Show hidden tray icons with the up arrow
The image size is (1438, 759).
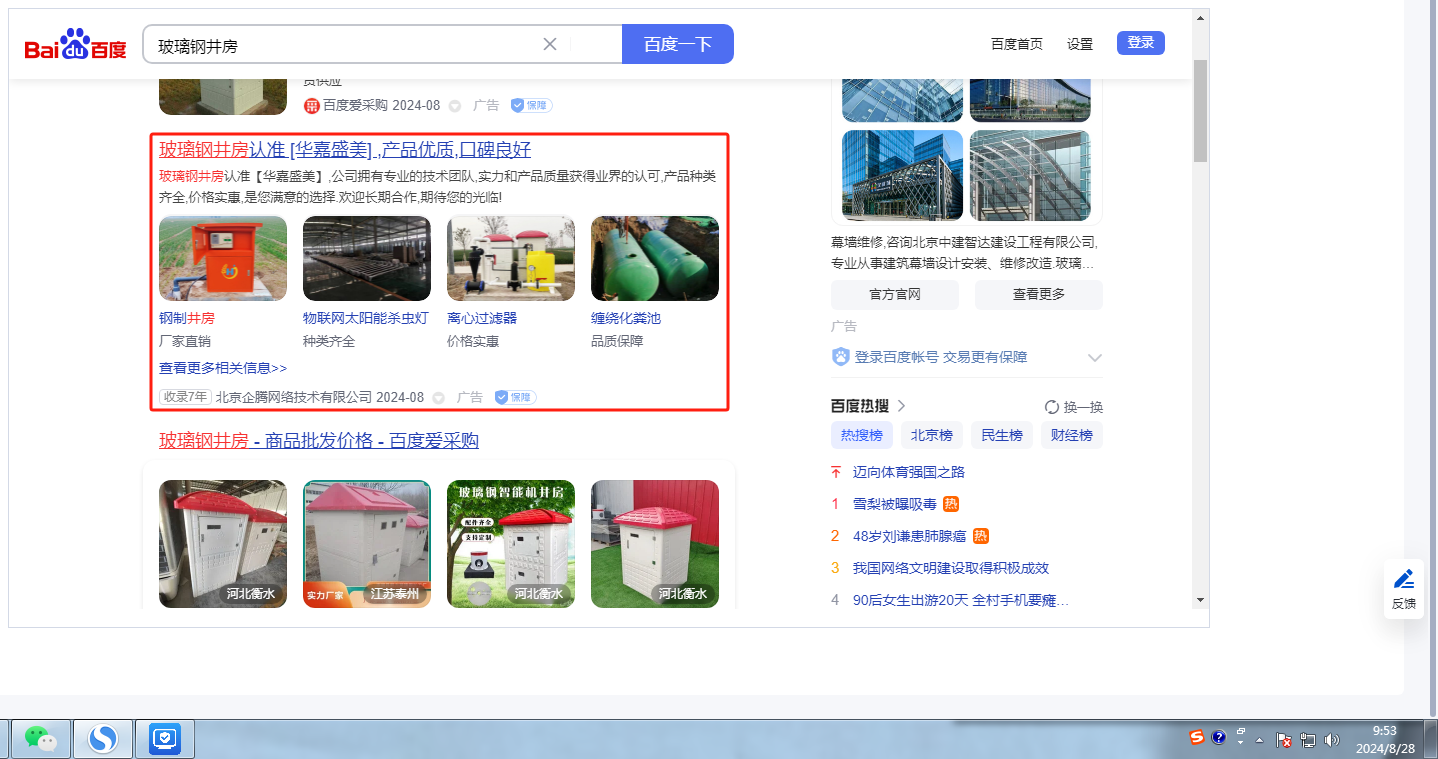click(1259, 741)
